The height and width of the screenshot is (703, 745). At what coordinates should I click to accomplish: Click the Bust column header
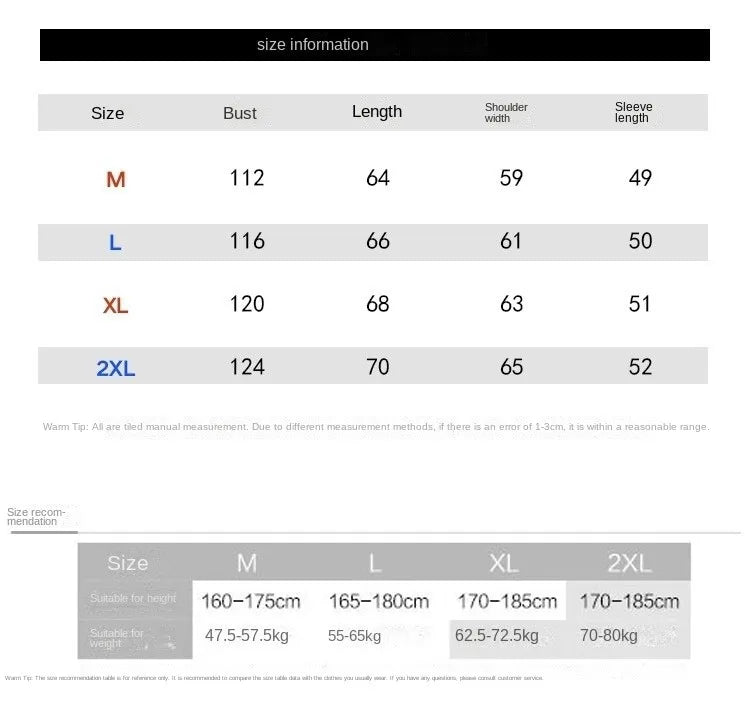click(240, 113)
